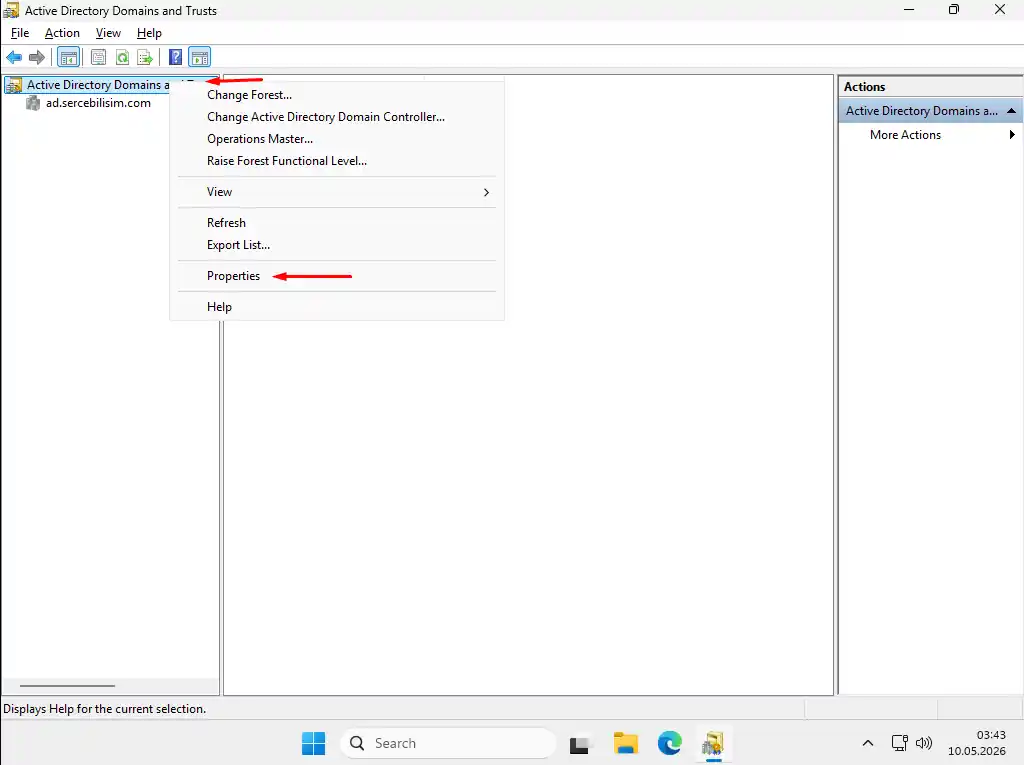The width and height of the screenshot is (1024, 765).
Task: Open clock showing 03:43 date
Action: [x=976, y=743]
